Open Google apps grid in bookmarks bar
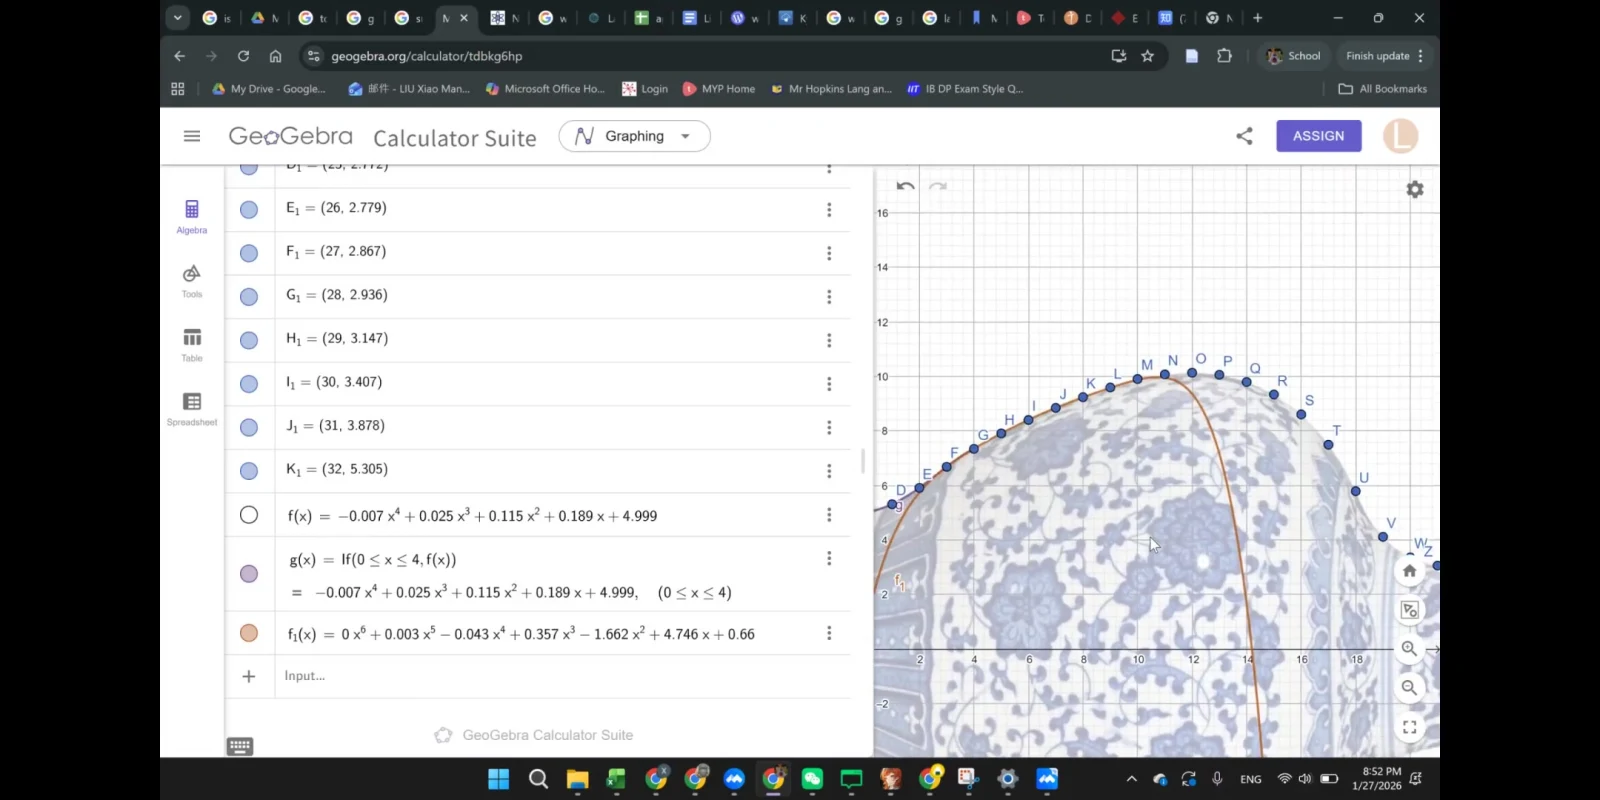The width and height of the screenshot is (1600, 800). click(178, 89)
